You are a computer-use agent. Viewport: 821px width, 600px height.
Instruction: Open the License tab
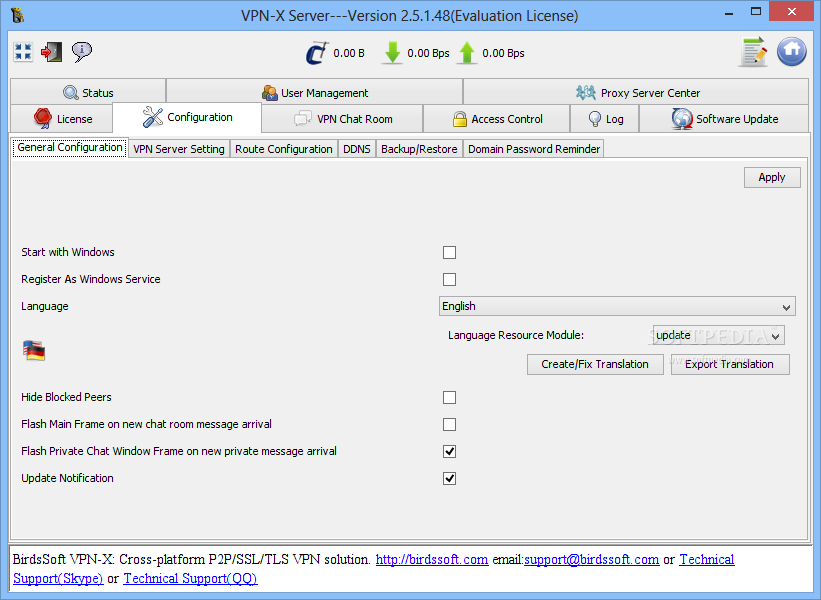tap(62, 119)
